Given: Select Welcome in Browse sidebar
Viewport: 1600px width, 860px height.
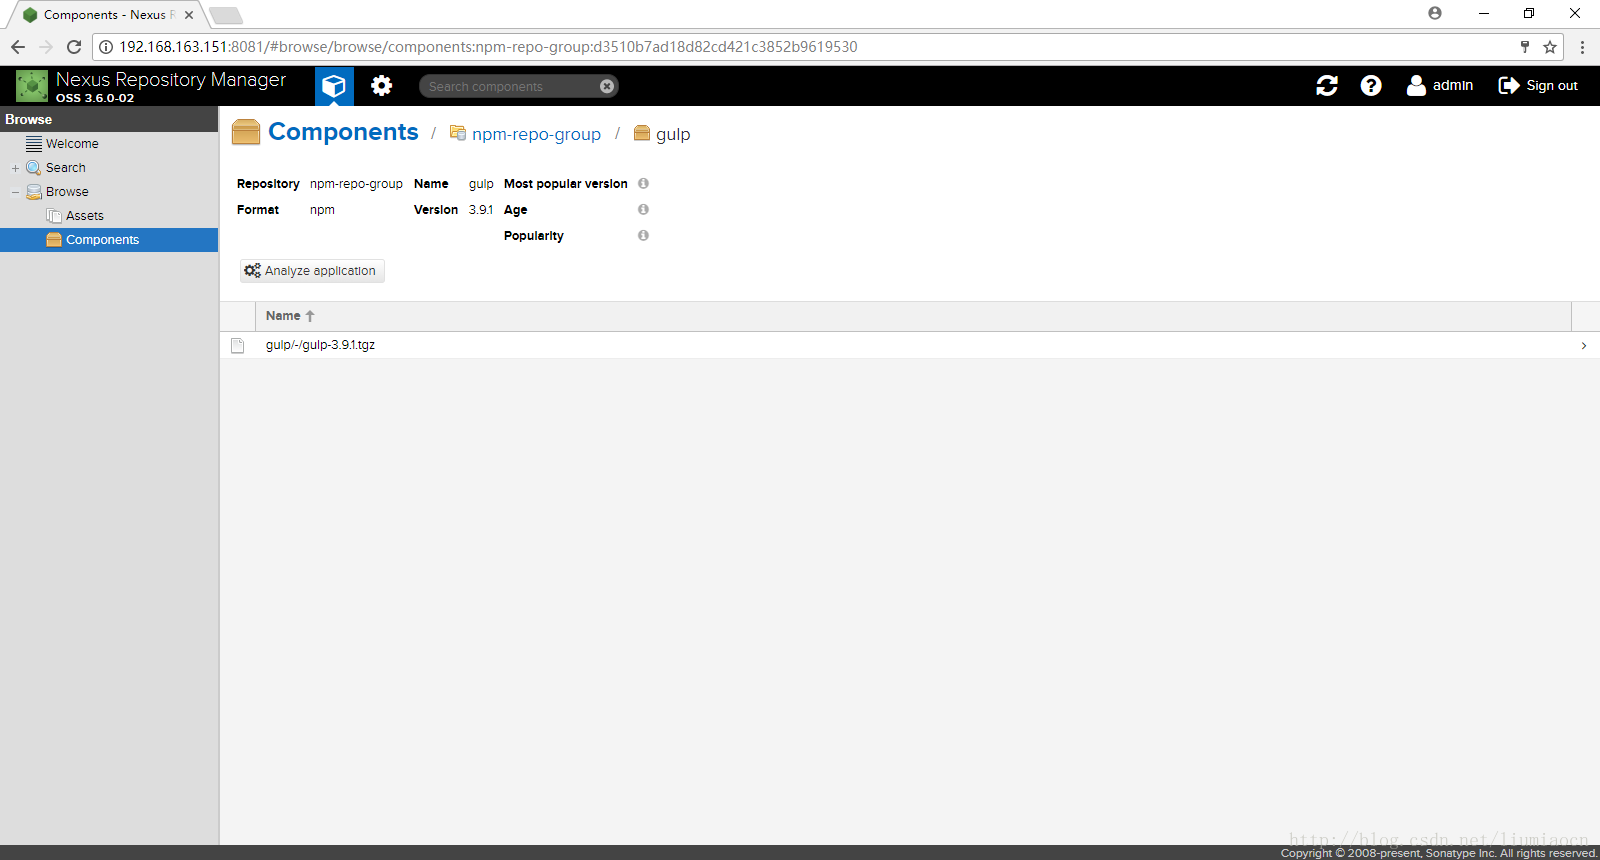Looking at the screenshot, I should pyautogui.click(x=72, y=144).
